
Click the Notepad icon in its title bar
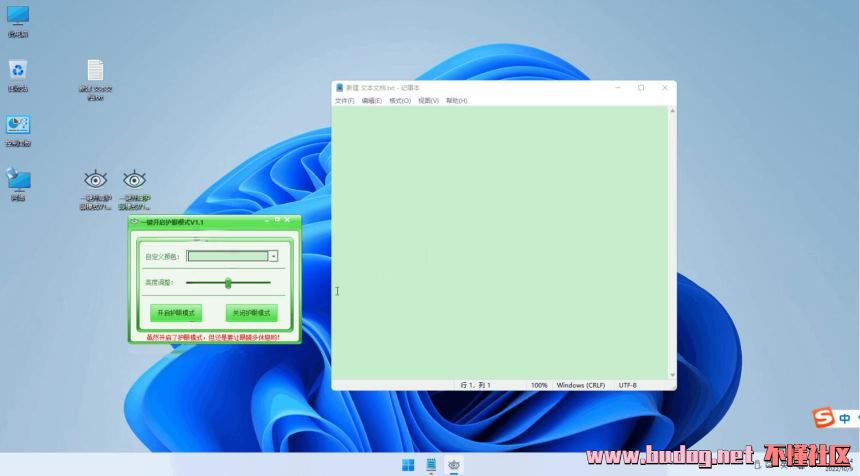pyautogui.click(x=340, y=88)
